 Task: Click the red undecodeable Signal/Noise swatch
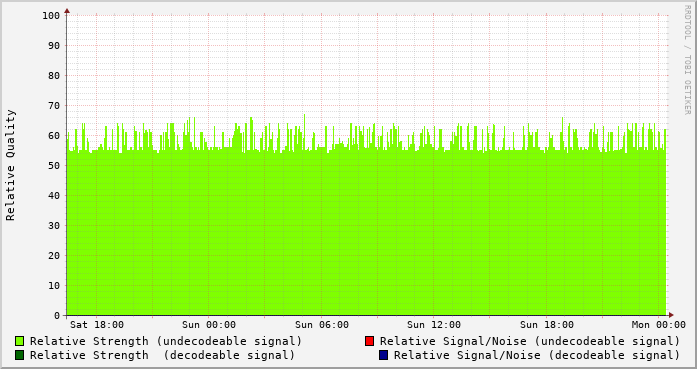pos(369,341)
